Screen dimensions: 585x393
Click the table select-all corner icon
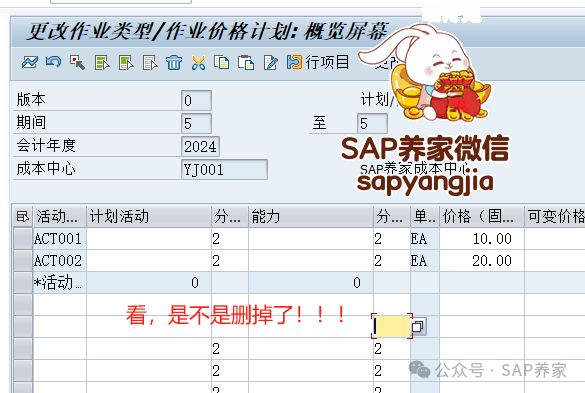[x=22, y=216]
